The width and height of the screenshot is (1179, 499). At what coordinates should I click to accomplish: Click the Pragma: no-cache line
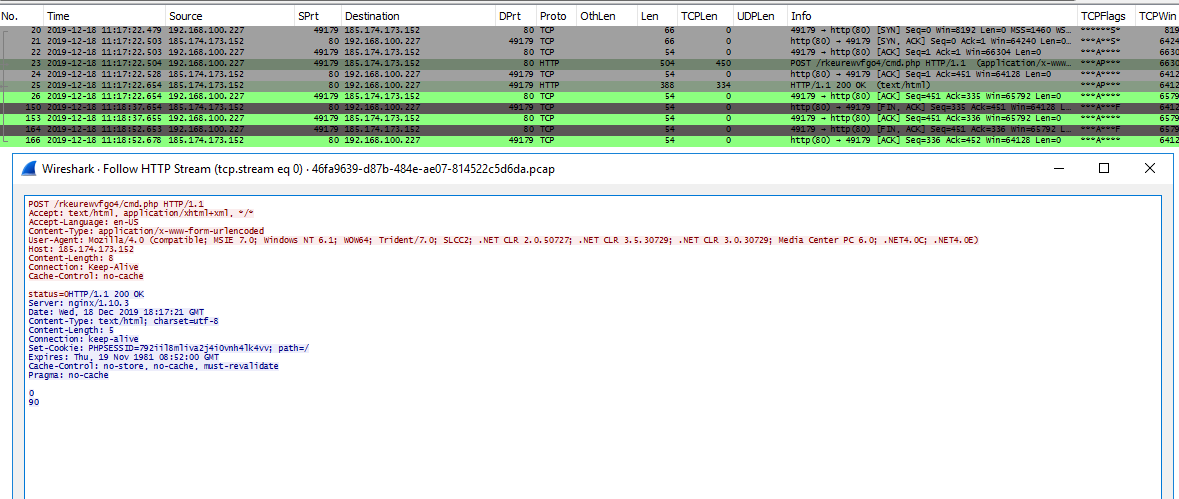point(68,375)
